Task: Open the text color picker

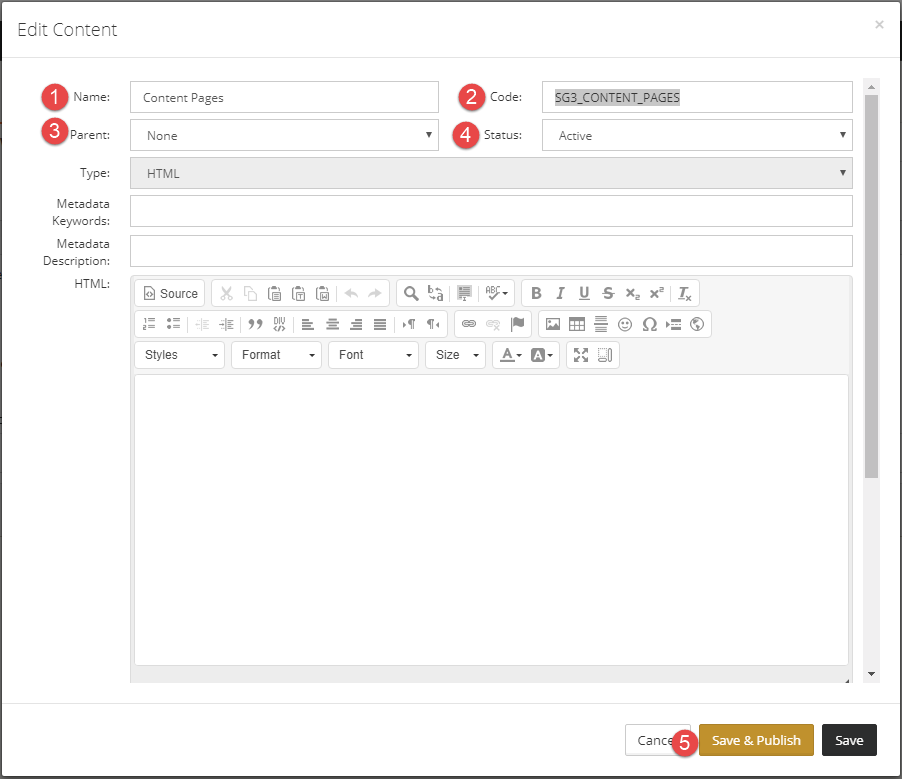Action: coord(510,355)
